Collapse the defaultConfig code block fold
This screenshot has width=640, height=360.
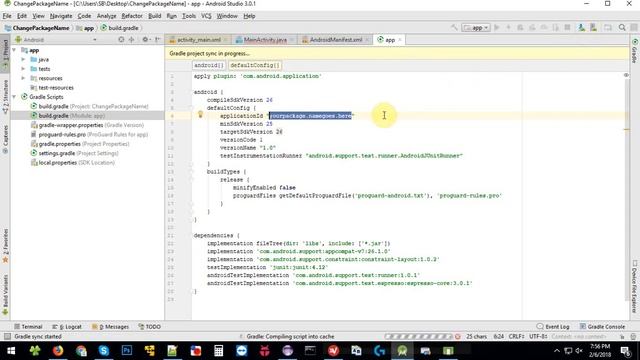[x=191, y=108]
